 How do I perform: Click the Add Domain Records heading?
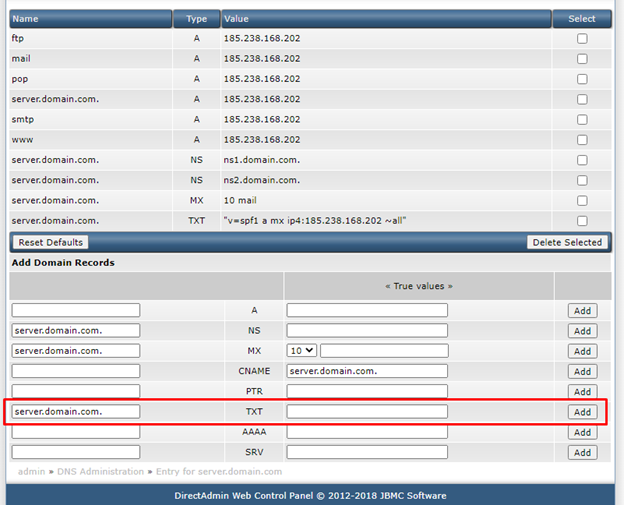(63, 263)
